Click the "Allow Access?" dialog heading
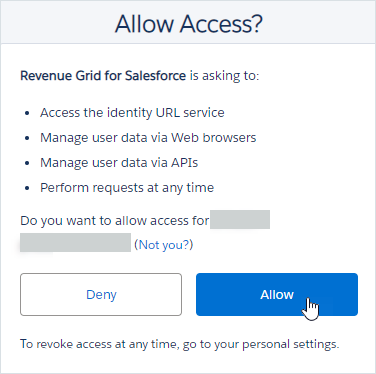 [189, 24]
